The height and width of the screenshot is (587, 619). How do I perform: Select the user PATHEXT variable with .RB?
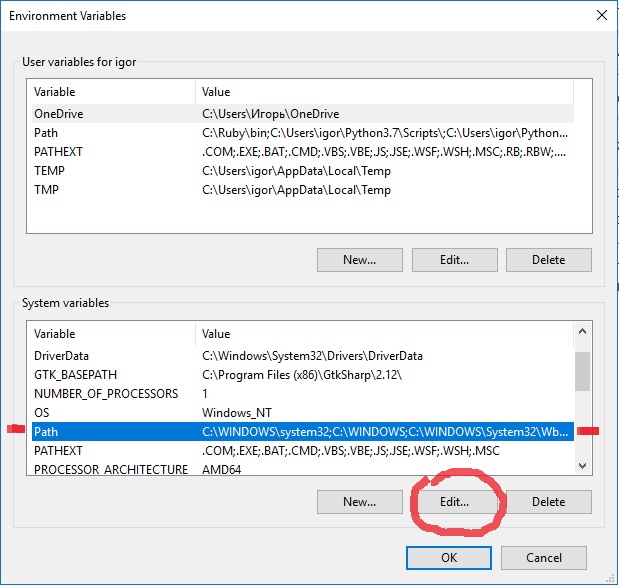pyautogui.click(x=303, y=152)
